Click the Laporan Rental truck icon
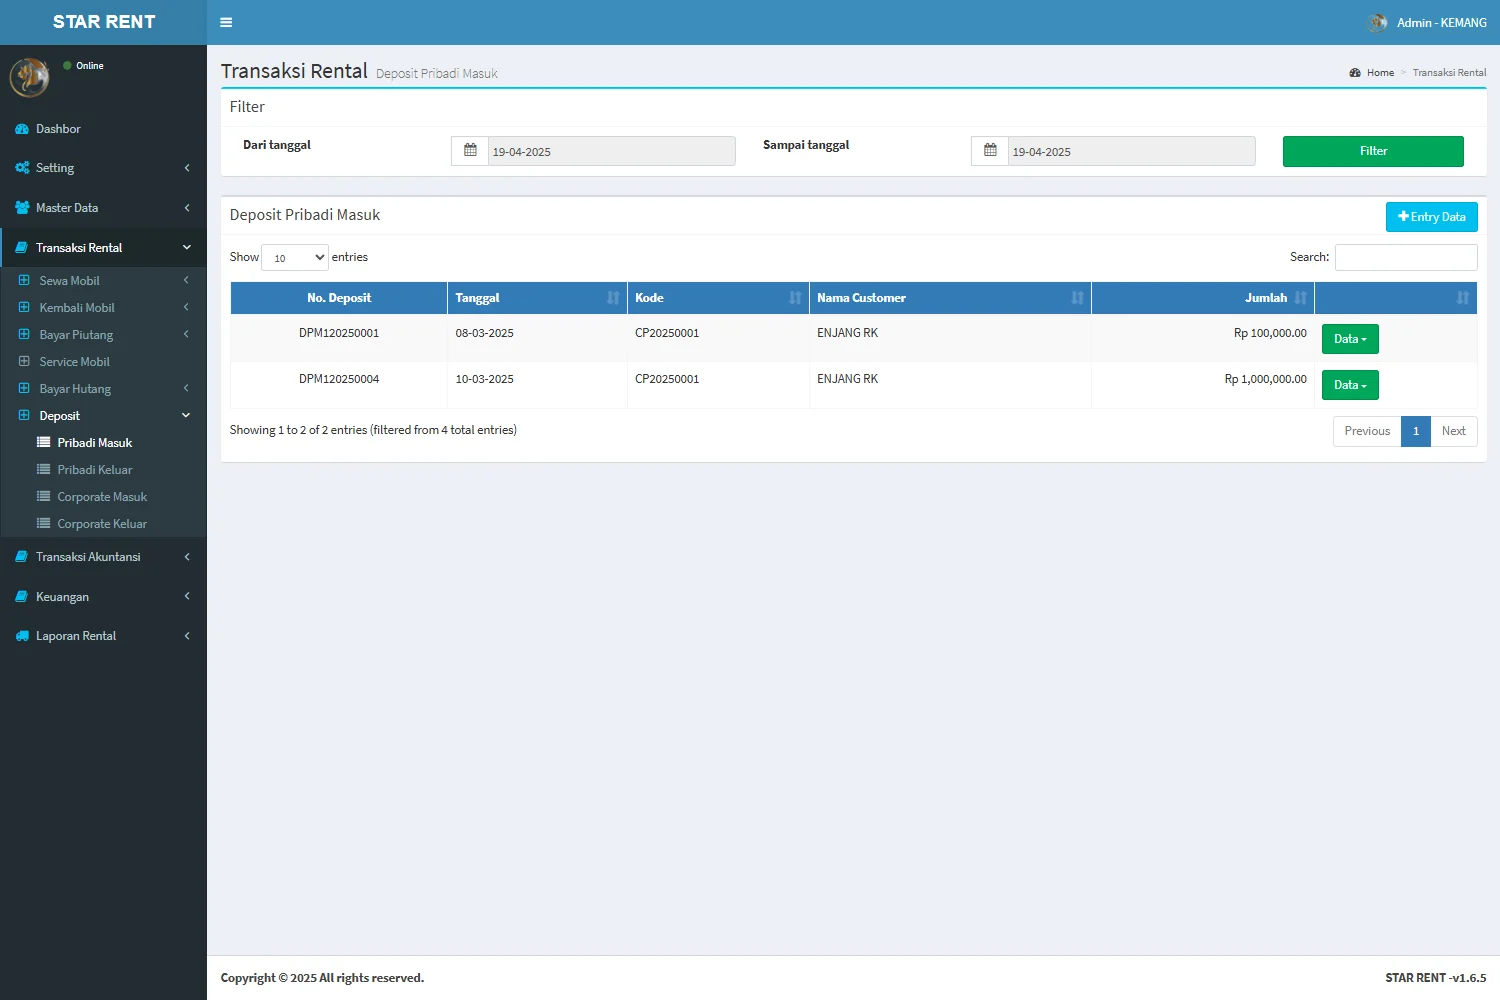This screenshot has height=1000, width=1500. (22, 636)
